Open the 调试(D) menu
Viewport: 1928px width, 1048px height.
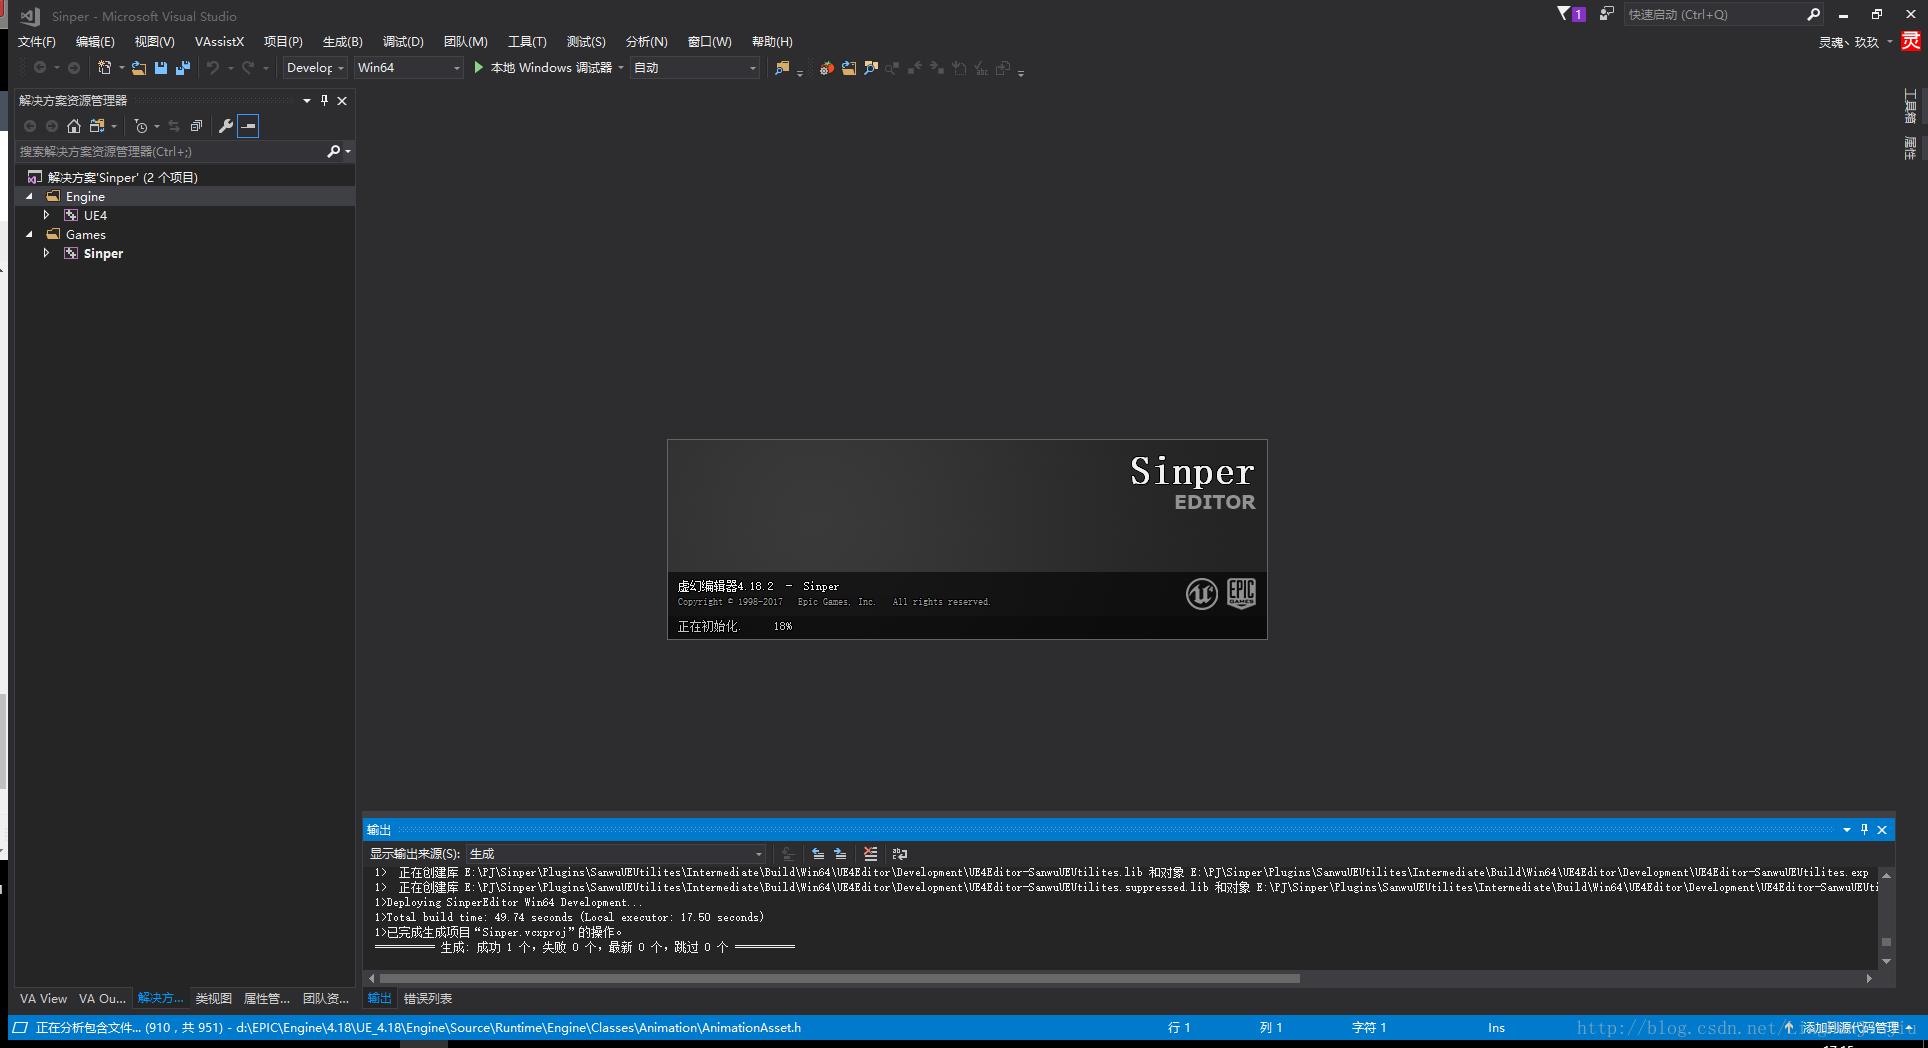pos(403,42)
